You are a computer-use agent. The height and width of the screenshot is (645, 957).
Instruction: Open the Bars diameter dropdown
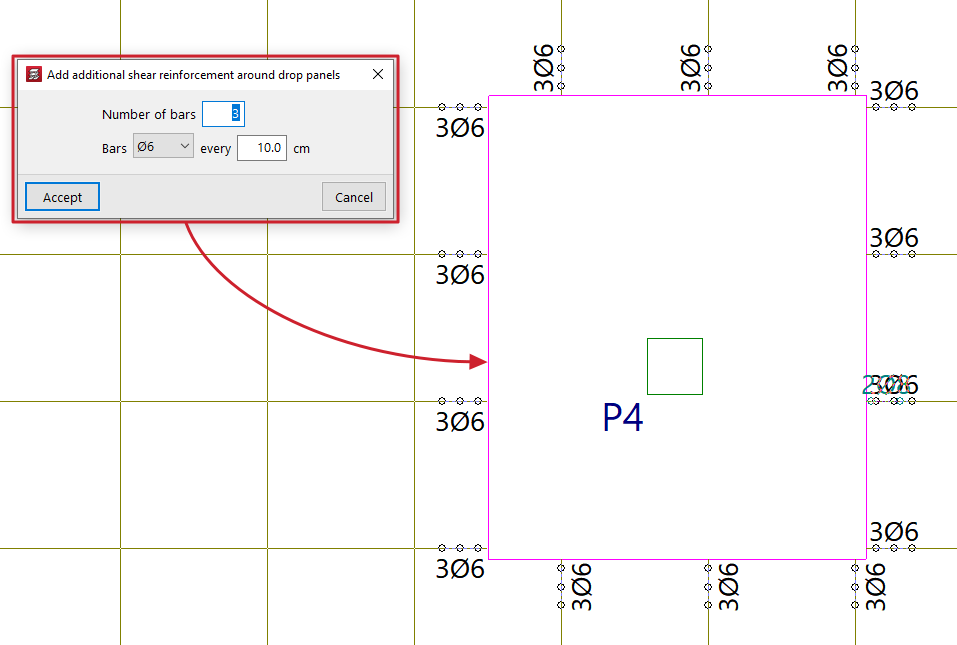pyautogui.click(x=164, y=146)
